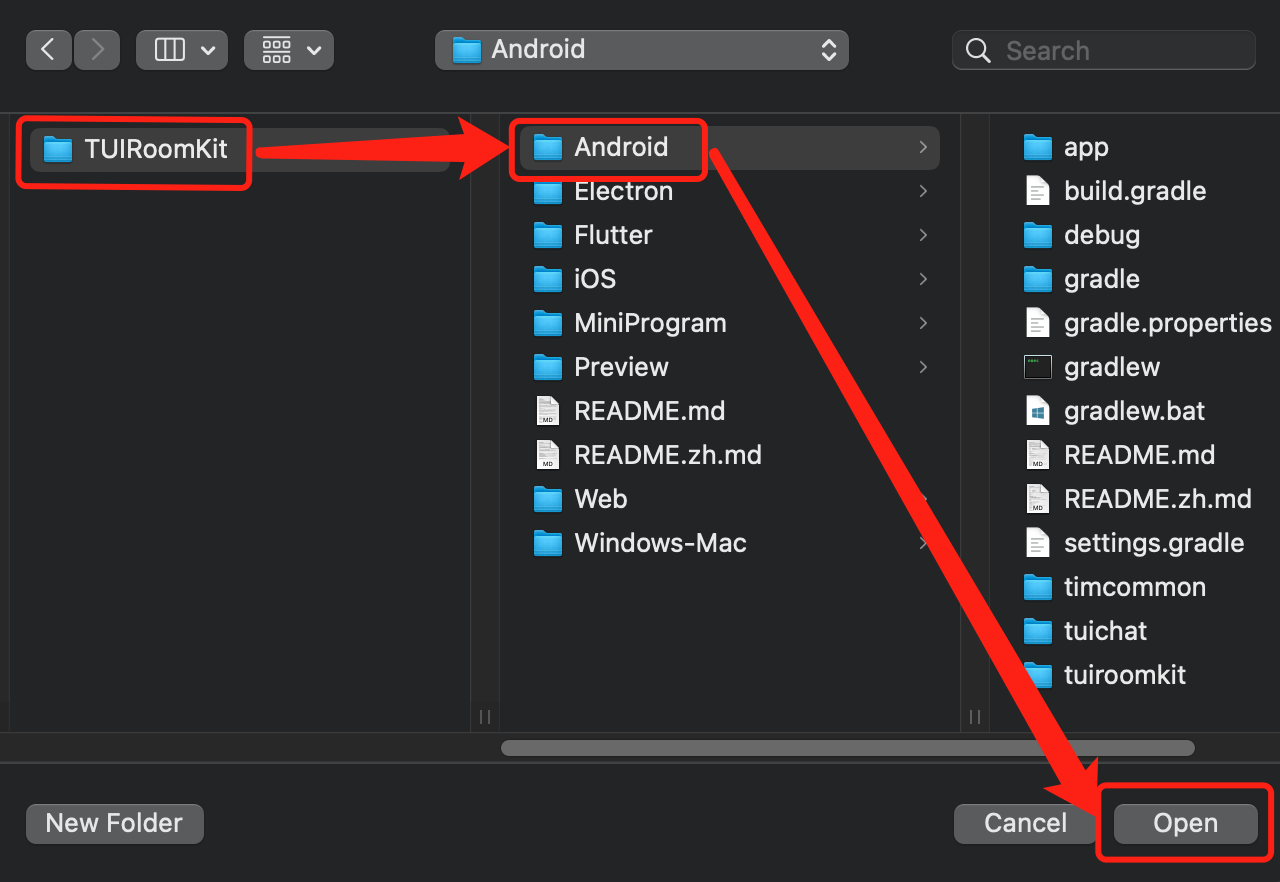Click the README.md file icon beneath Preview
The height and width of the screenshot is (882, 1280).
click(548, 411)
